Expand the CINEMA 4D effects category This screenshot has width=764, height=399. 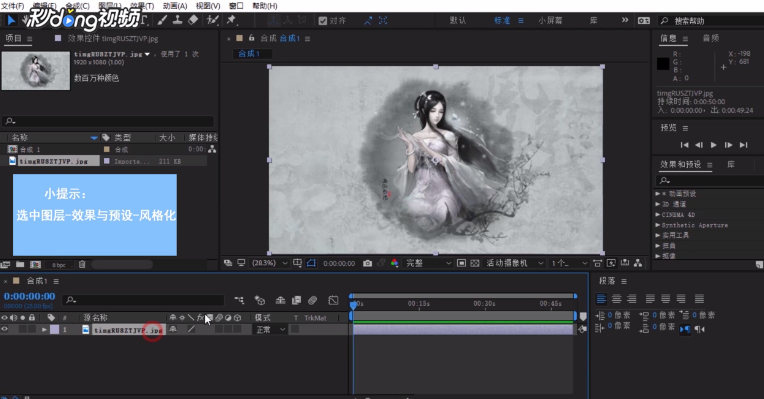(x=658, y=214)
